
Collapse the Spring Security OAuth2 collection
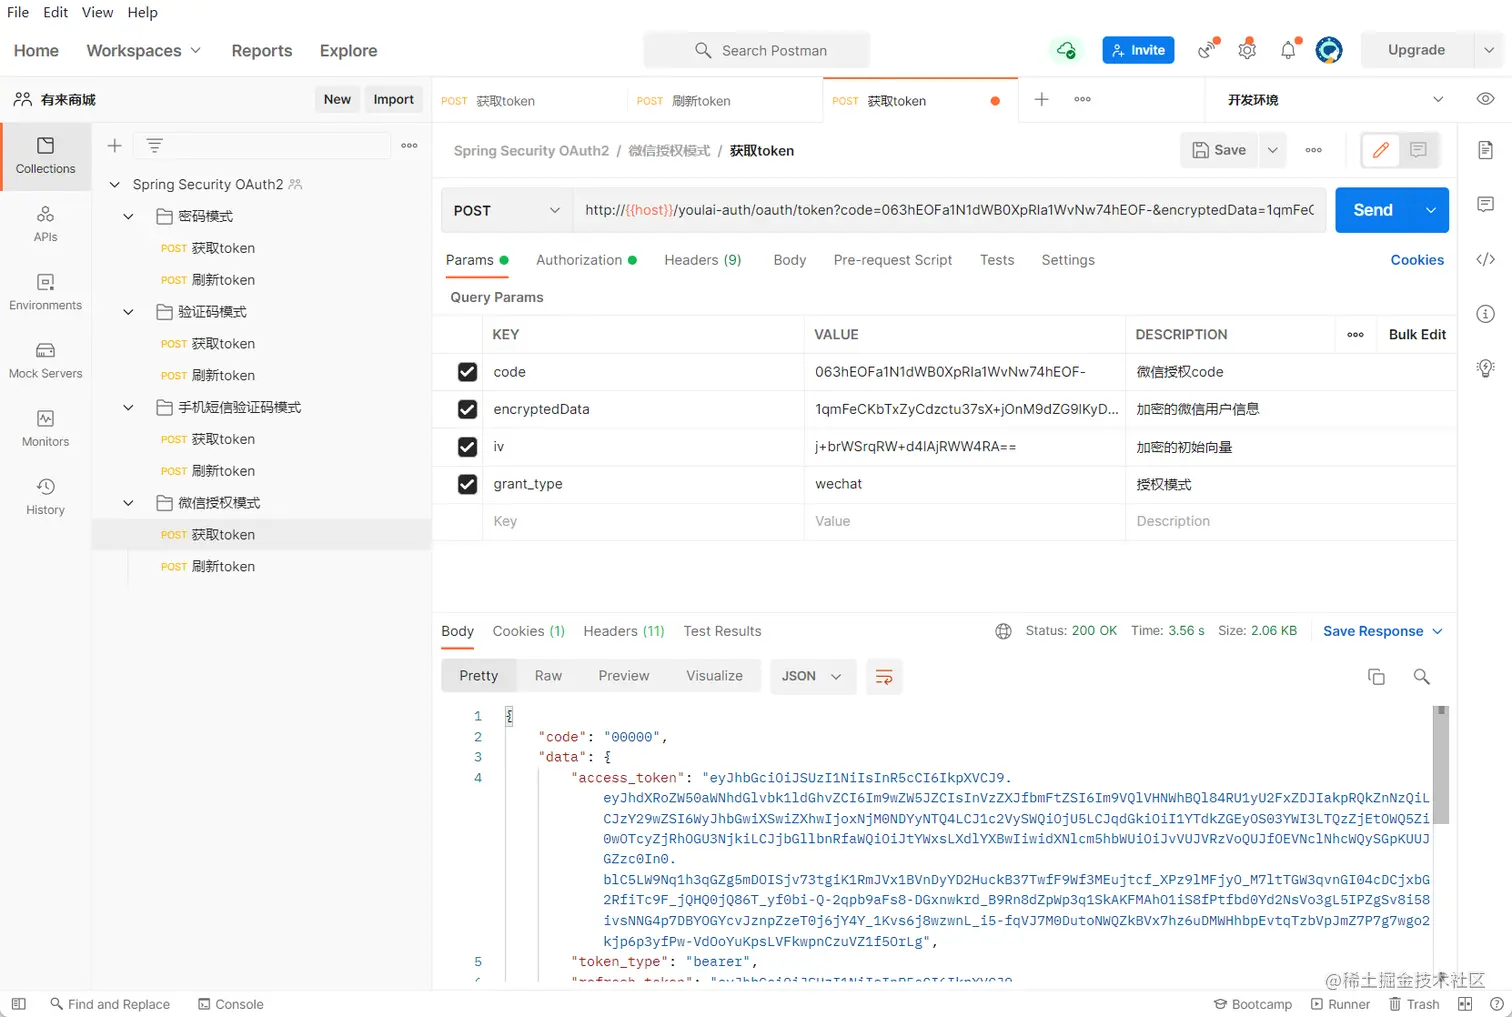coord(115,185)
